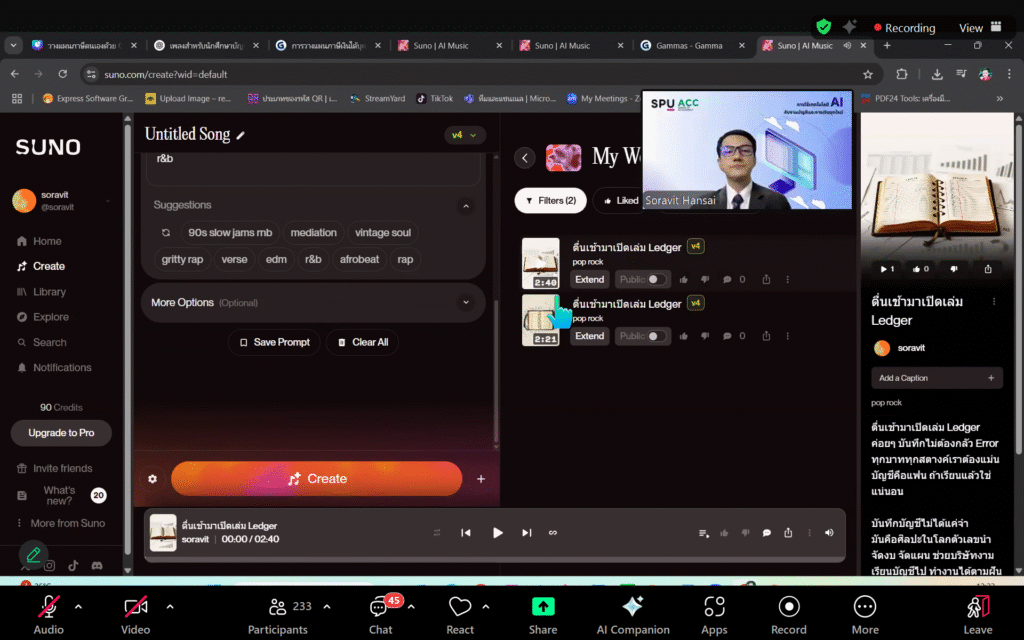Open the caret next to React
The height and width of the screenshot is (640, 1024).
coord(486,607)
